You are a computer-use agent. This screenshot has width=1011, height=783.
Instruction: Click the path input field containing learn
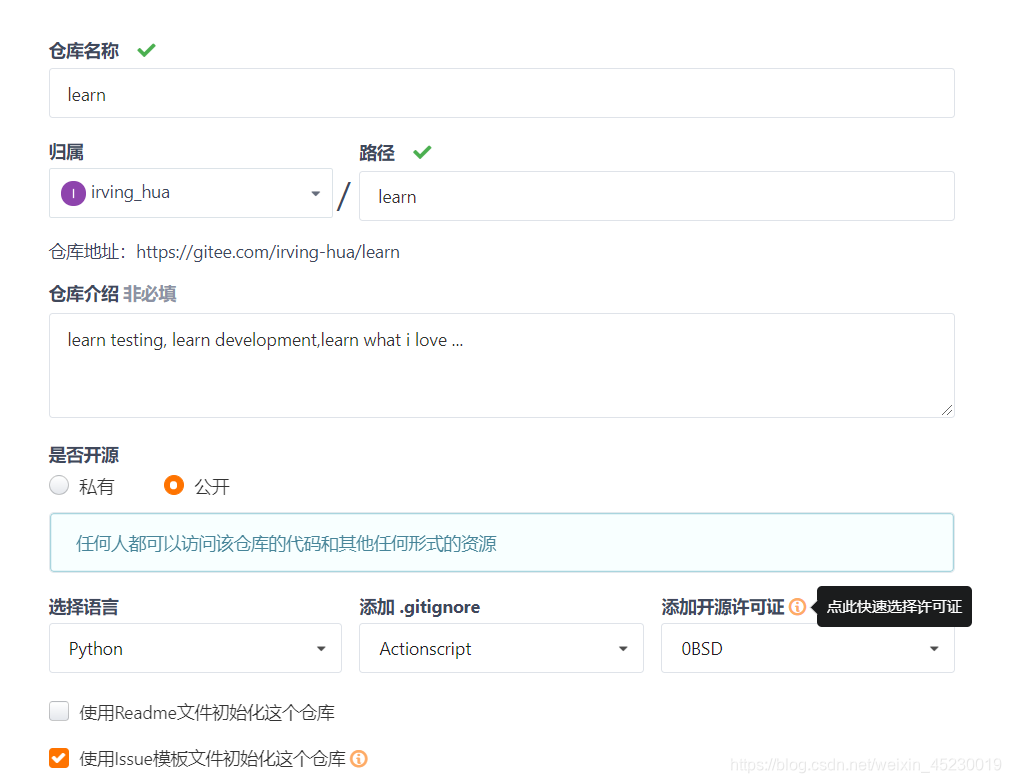click(656, 196)
